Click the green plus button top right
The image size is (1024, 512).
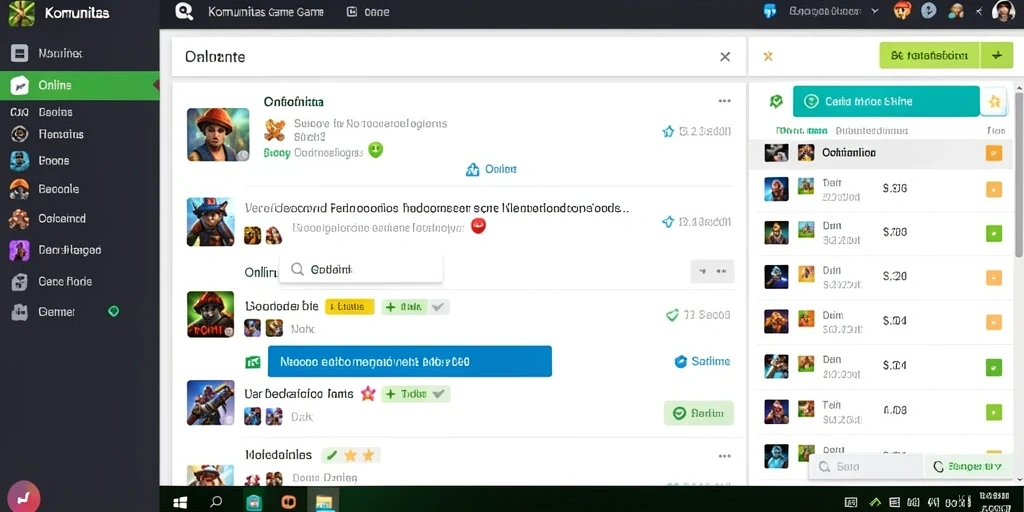(x=997, y=56)
